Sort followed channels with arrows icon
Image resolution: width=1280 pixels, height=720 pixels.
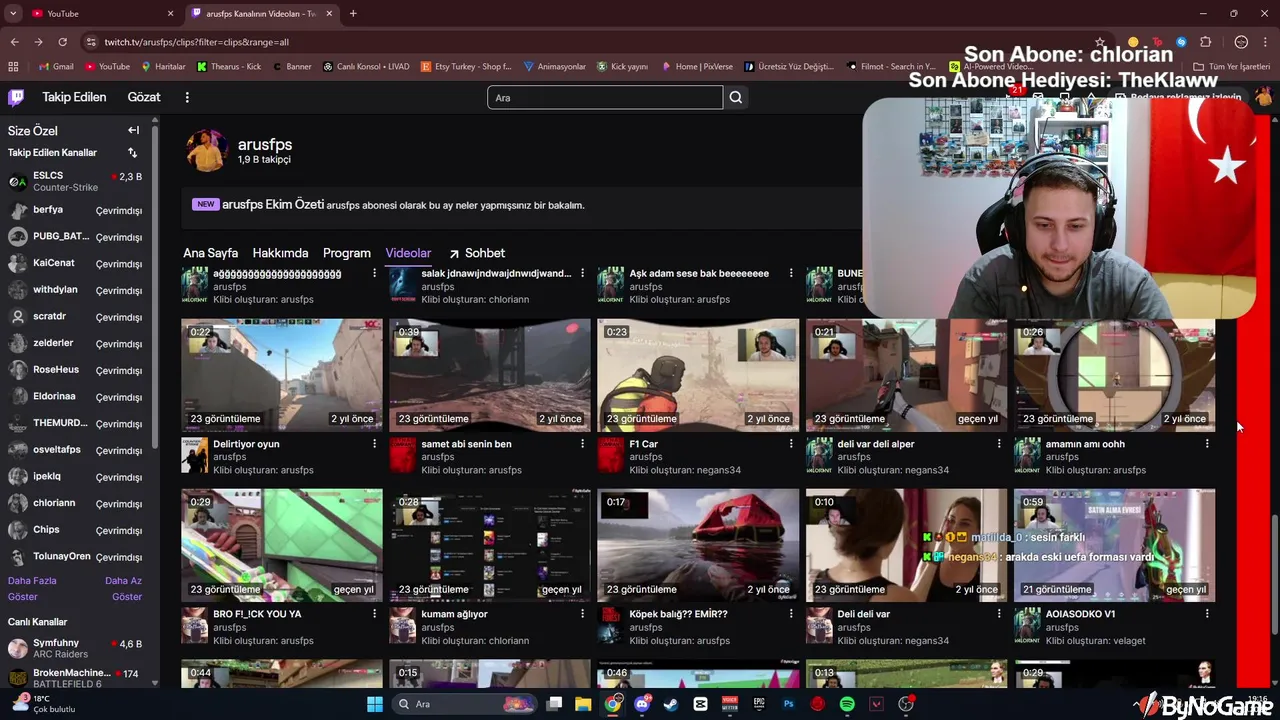click(132, 153)
